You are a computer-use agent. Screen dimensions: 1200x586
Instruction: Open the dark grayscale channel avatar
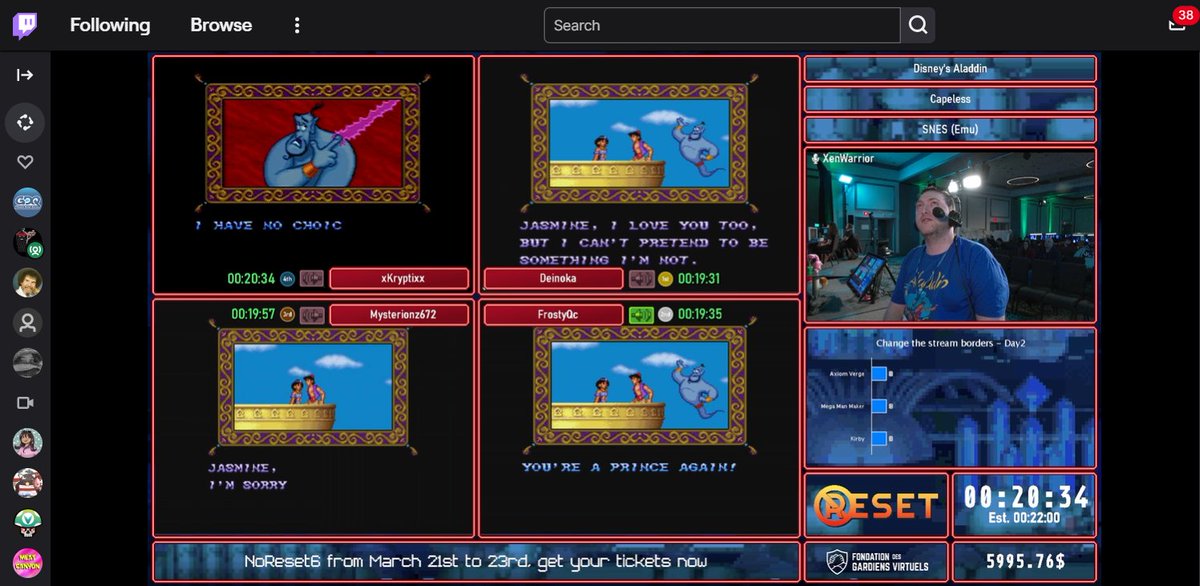coord(27,363)
